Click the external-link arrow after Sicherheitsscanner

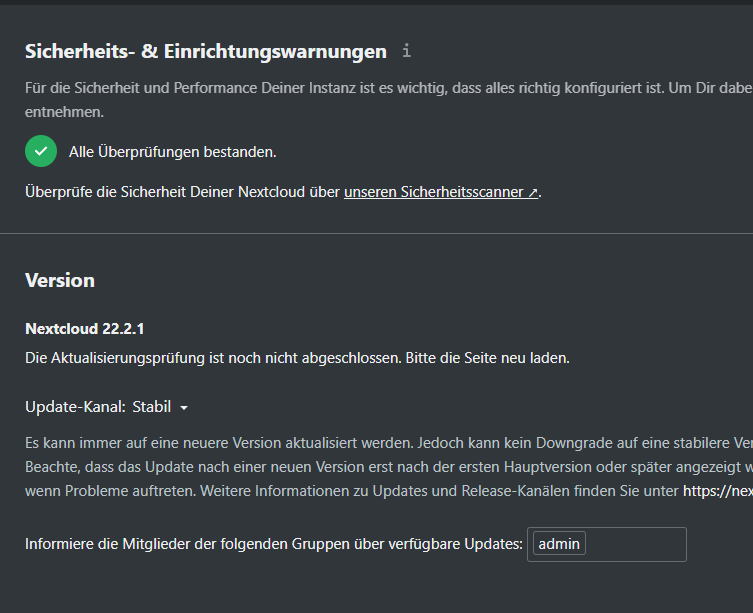pyautogui.click(x=533, y=192)
